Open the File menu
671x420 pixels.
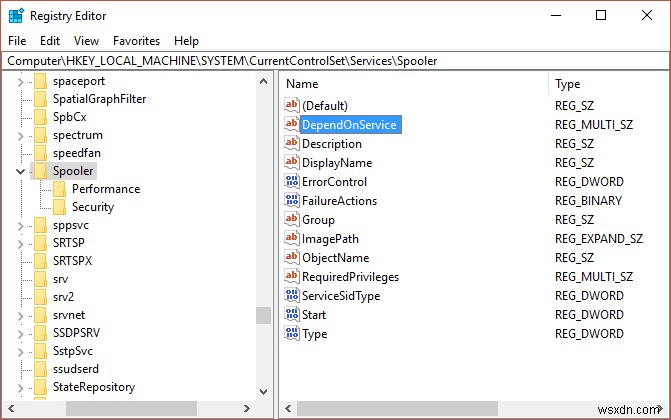click(x=17, y=41)
